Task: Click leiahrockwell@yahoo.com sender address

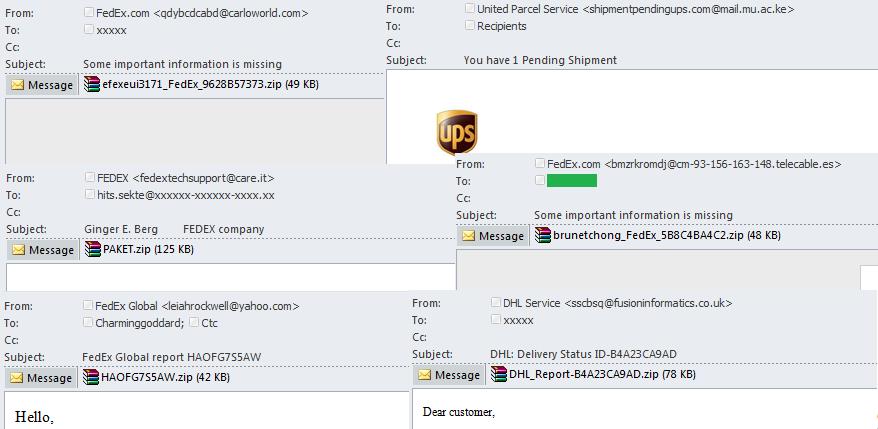Action: pyautogui.click(x=230, y=306)
